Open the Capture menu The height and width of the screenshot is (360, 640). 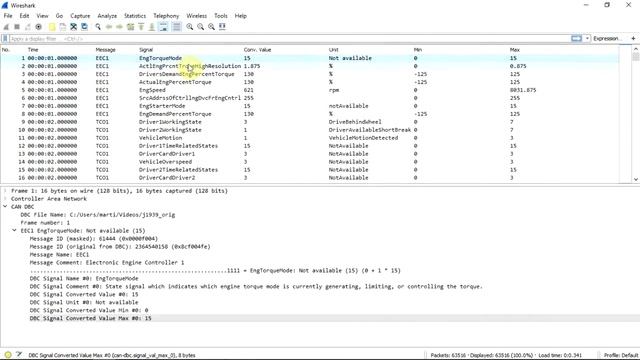(80, 16)
